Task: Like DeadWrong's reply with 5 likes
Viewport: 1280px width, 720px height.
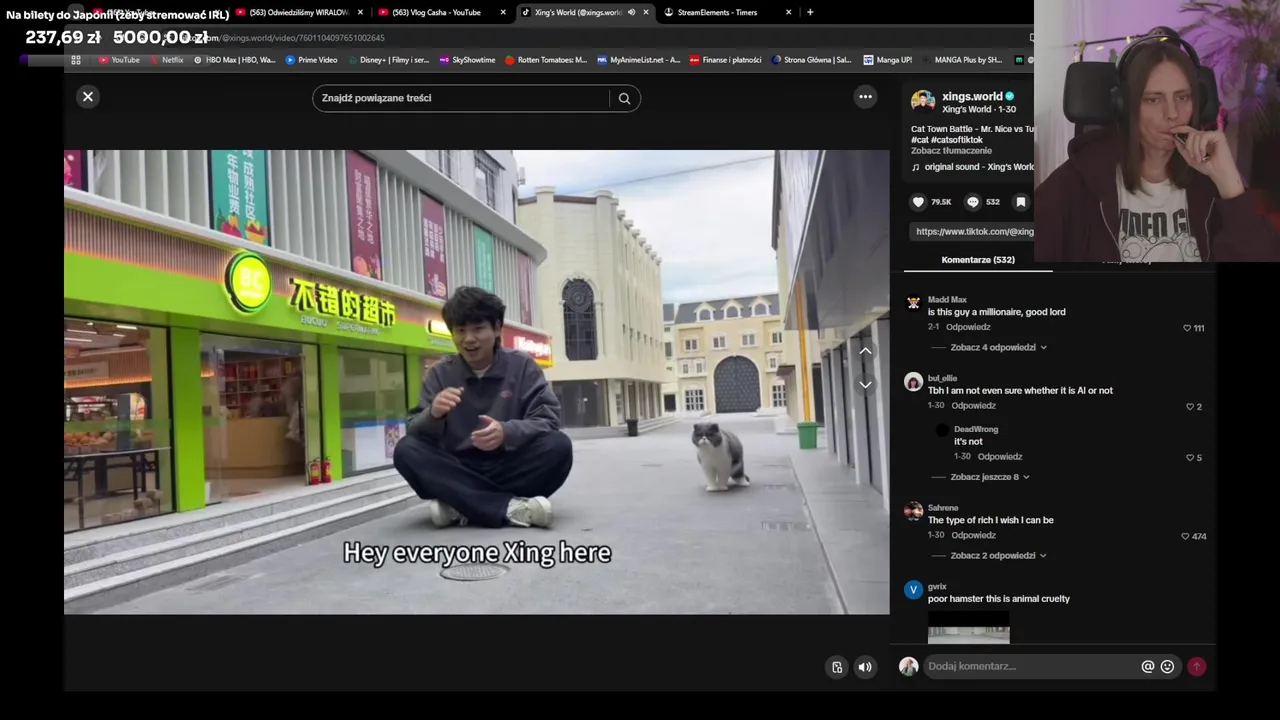Action: click(1190, 458)
